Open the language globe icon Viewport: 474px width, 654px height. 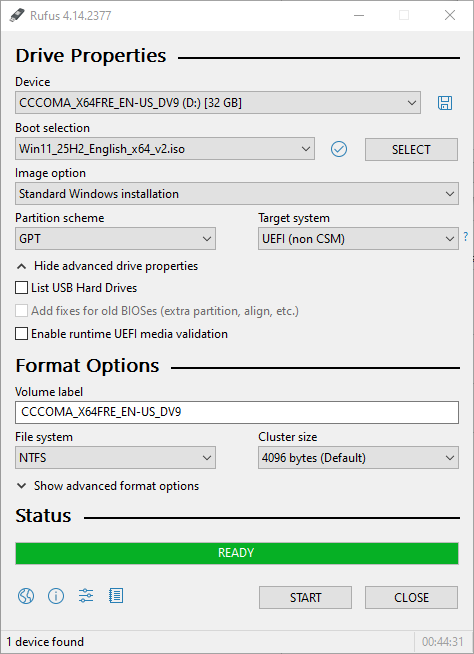pyautogui.click(x=26, y=596)
